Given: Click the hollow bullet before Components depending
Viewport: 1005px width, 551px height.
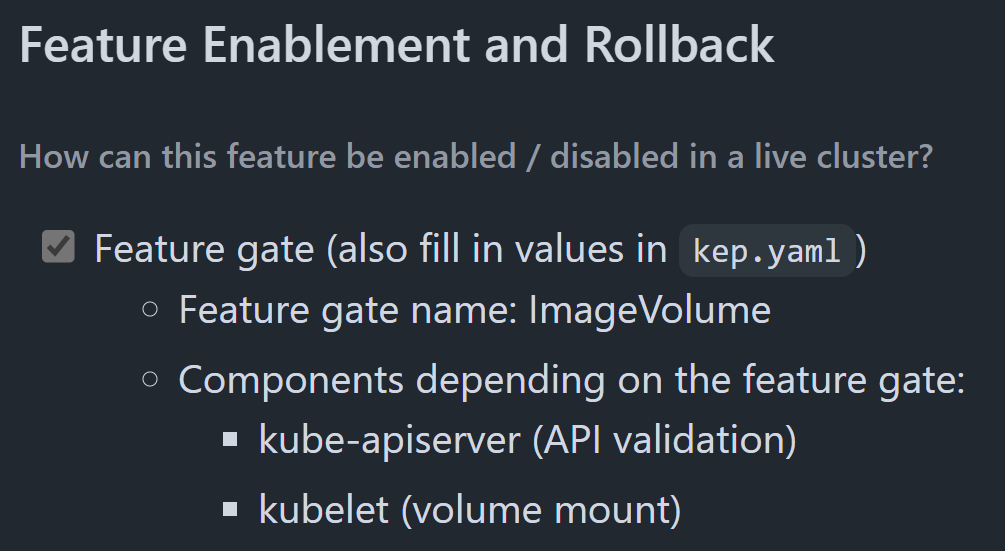Looking at the screenshot, I should click(150, 379).
